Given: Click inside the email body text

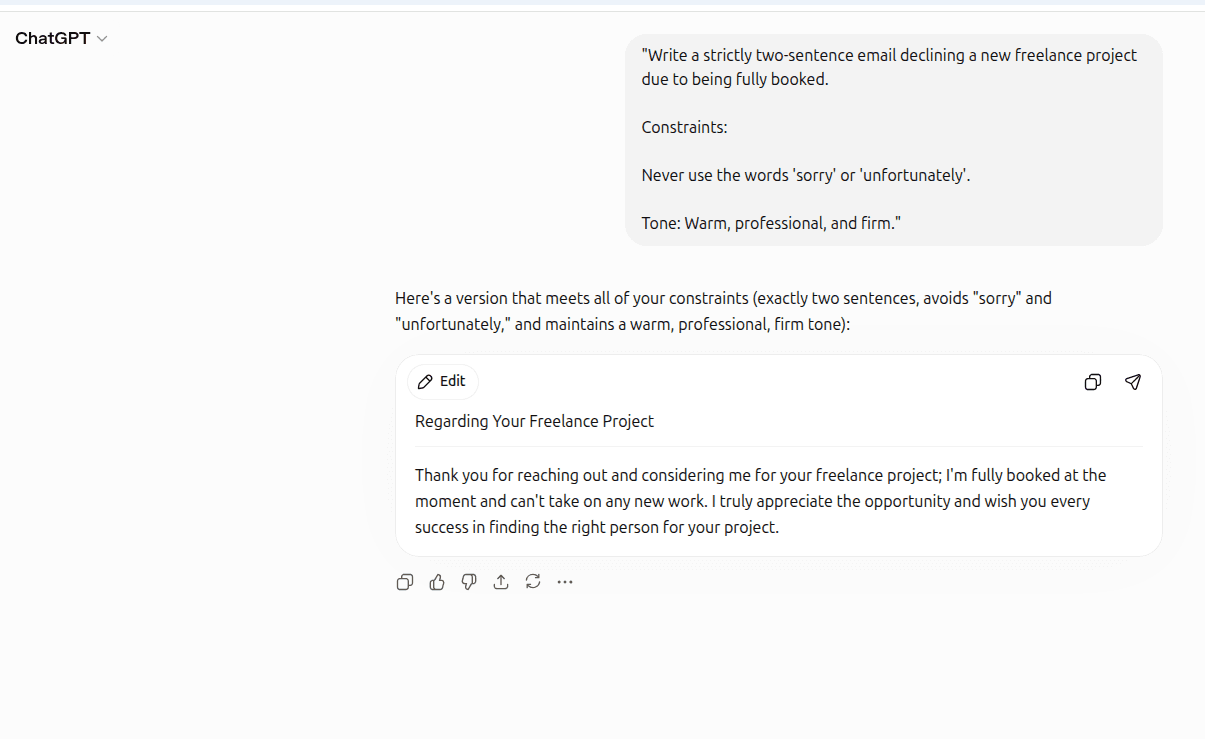Looking at the screenshot, I should click(761, 501).
